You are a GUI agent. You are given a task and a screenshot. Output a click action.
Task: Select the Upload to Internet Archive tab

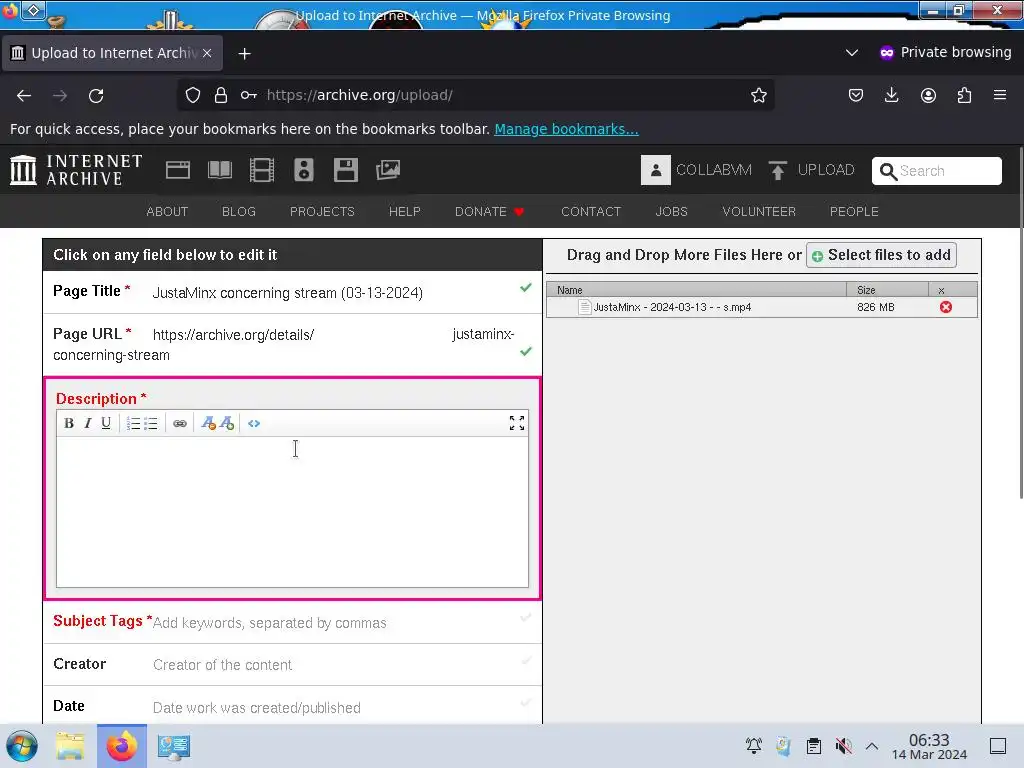click(112, 53)
